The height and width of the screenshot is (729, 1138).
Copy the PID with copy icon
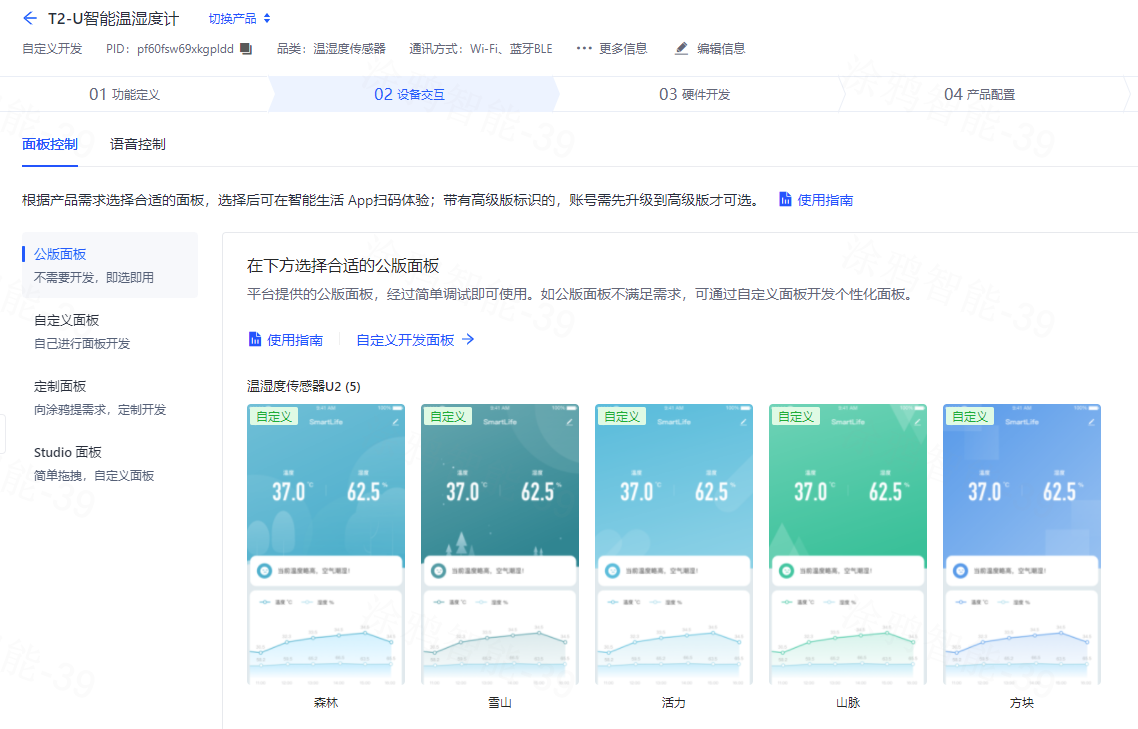pos(246,49)
